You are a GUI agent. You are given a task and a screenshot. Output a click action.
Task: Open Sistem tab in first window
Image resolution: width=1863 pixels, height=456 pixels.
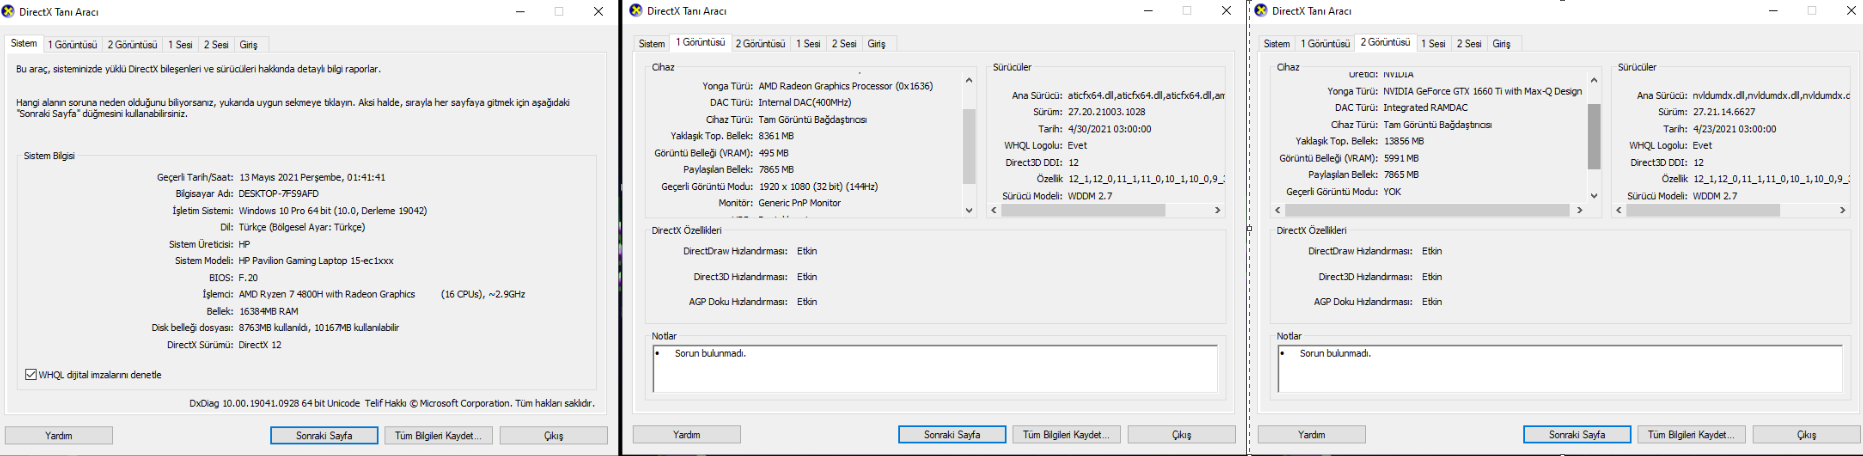(24, 43)
